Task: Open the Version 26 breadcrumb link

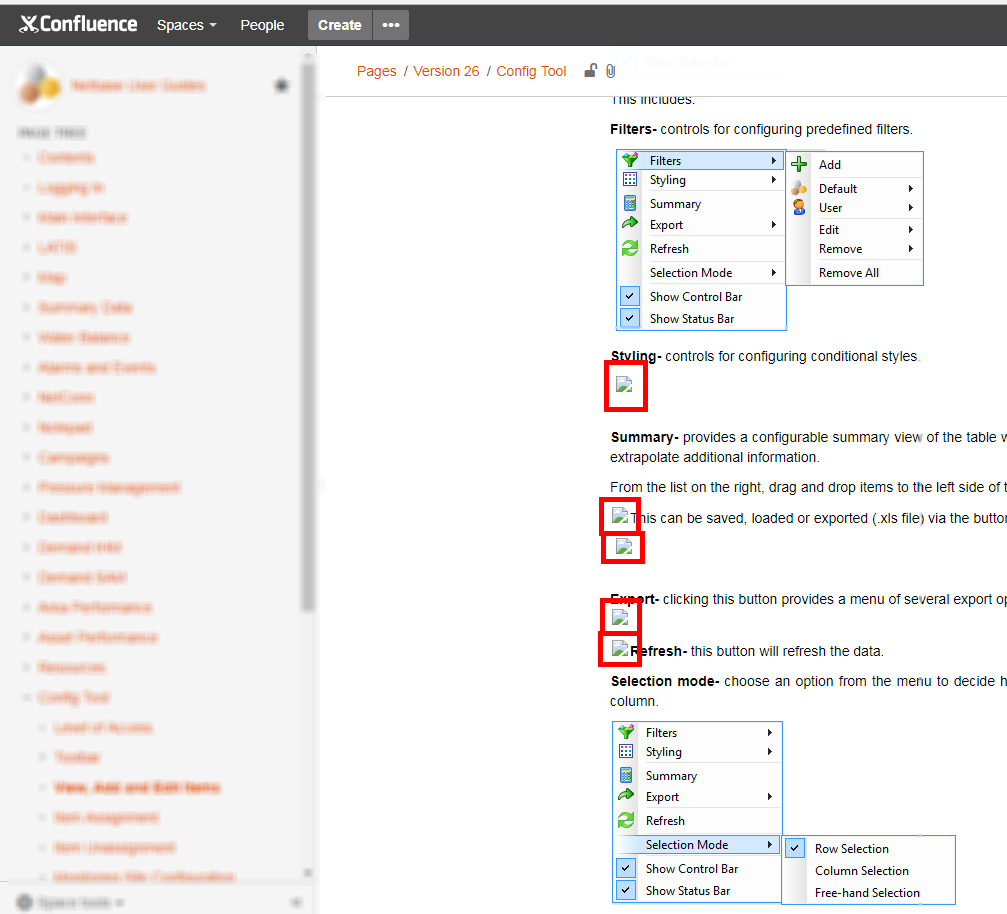Action: point(446,71)
